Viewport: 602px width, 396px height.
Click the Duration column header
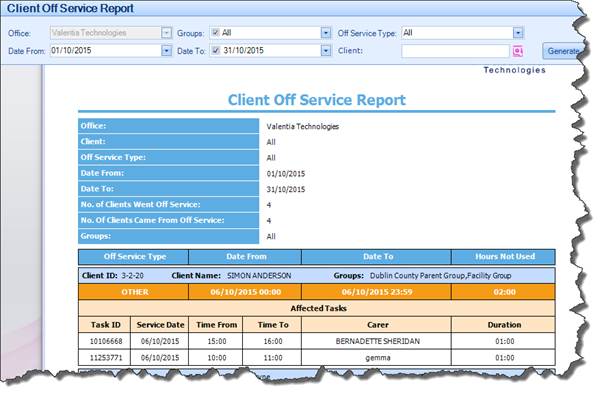tap(504, 325)
